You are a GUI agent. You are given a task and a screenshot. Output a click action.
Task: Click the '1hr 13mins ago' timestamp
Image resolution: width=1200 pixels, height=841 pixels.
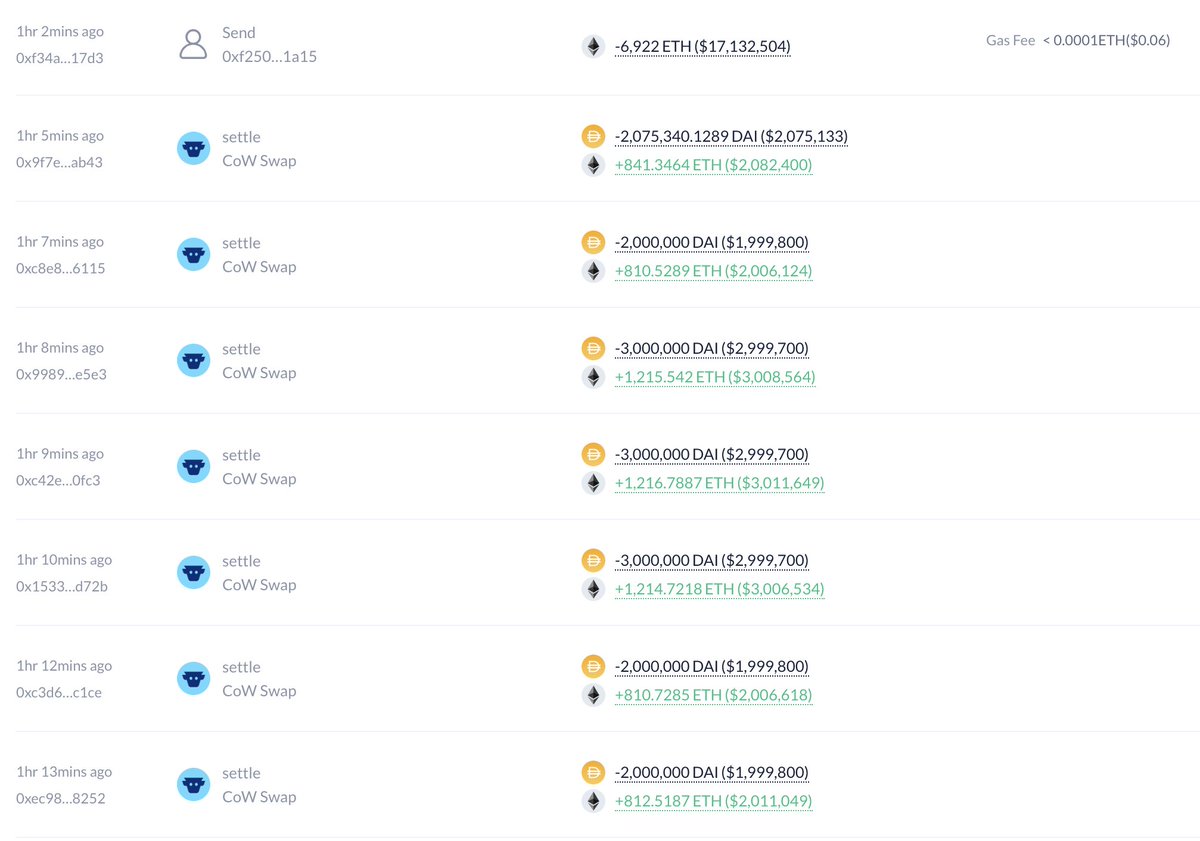point(64,772)
